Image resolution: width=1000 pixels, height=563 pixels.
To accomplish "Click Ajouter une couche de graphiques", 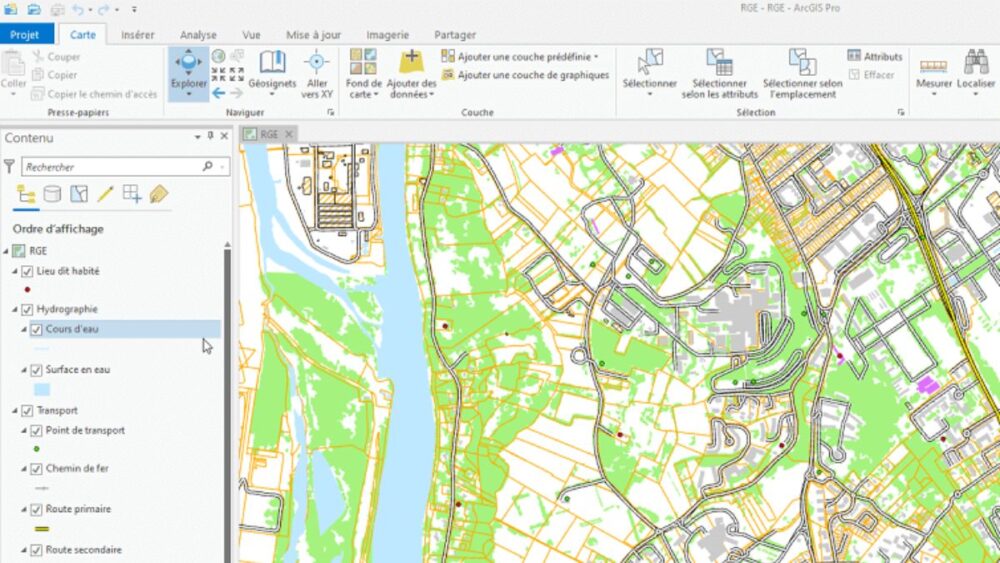I will [526, 75].
